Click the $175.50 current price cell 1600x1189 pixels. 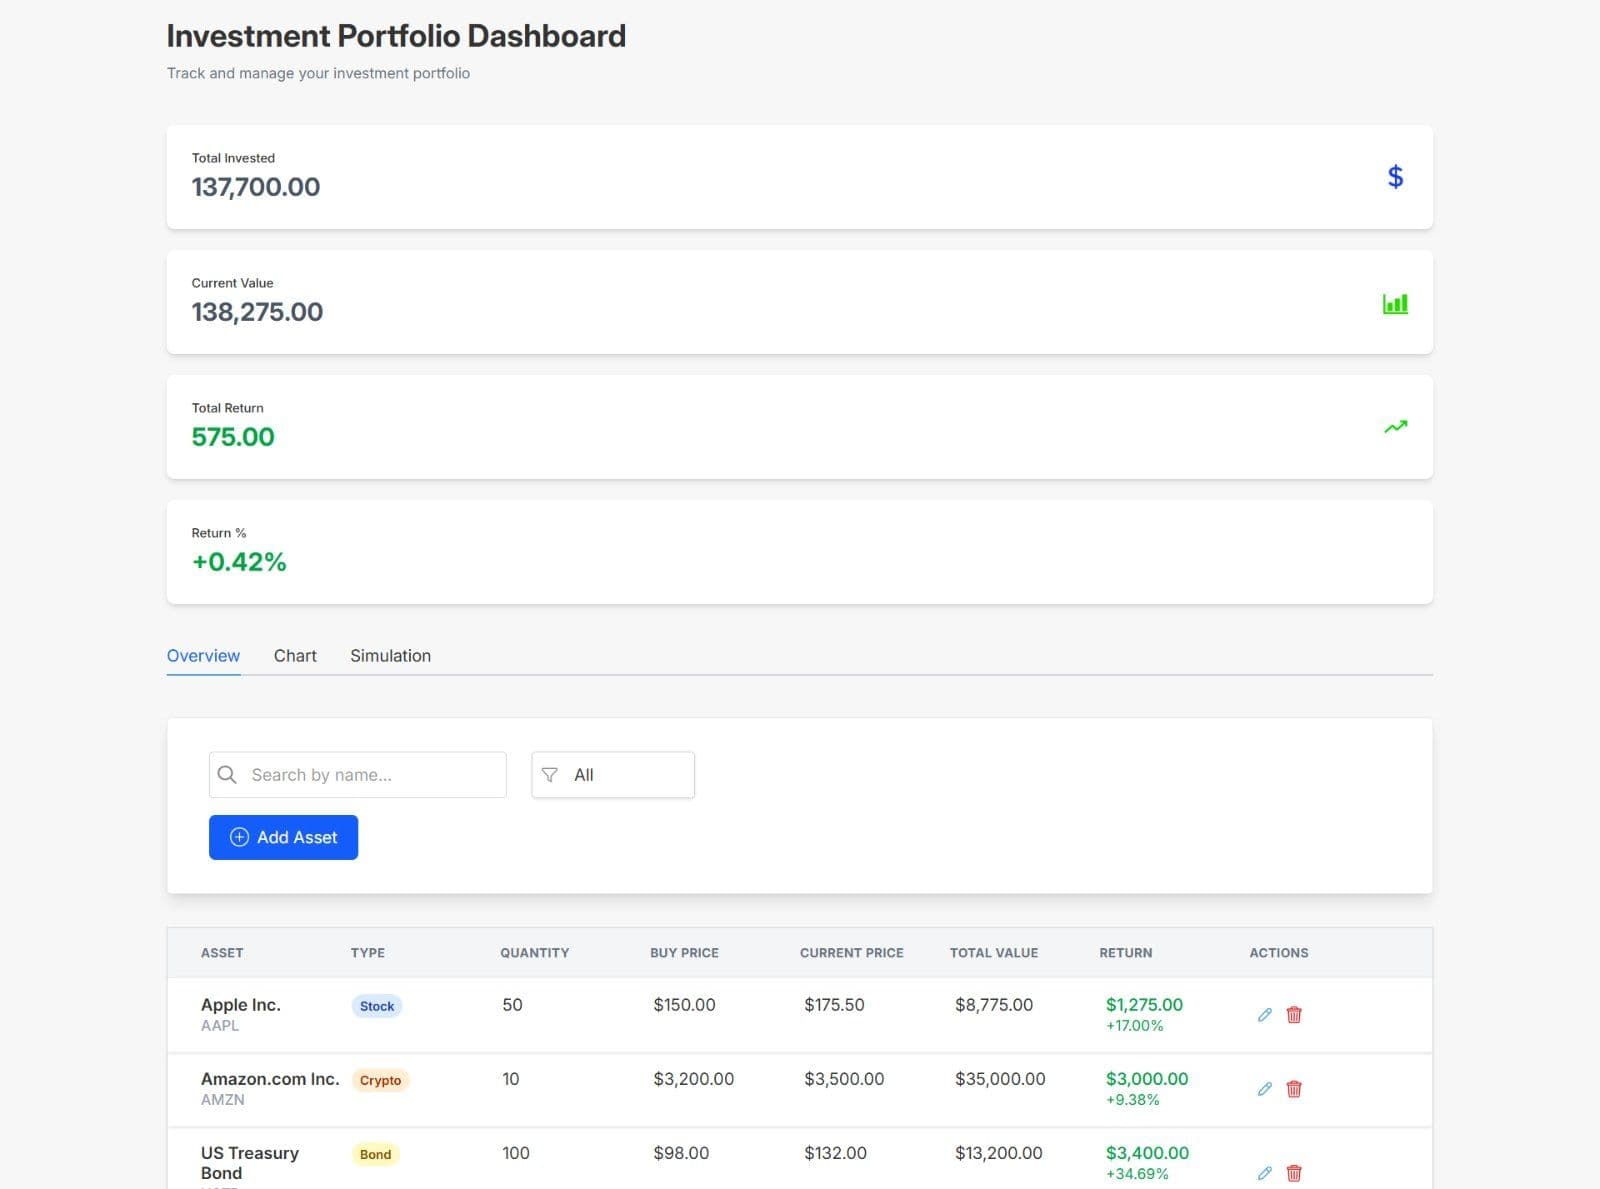[834, 1005]
